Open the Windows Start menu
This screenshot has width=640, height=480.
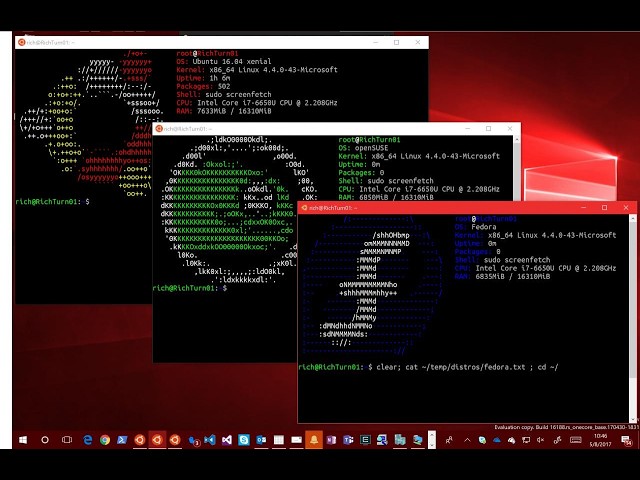click(23, 440)
